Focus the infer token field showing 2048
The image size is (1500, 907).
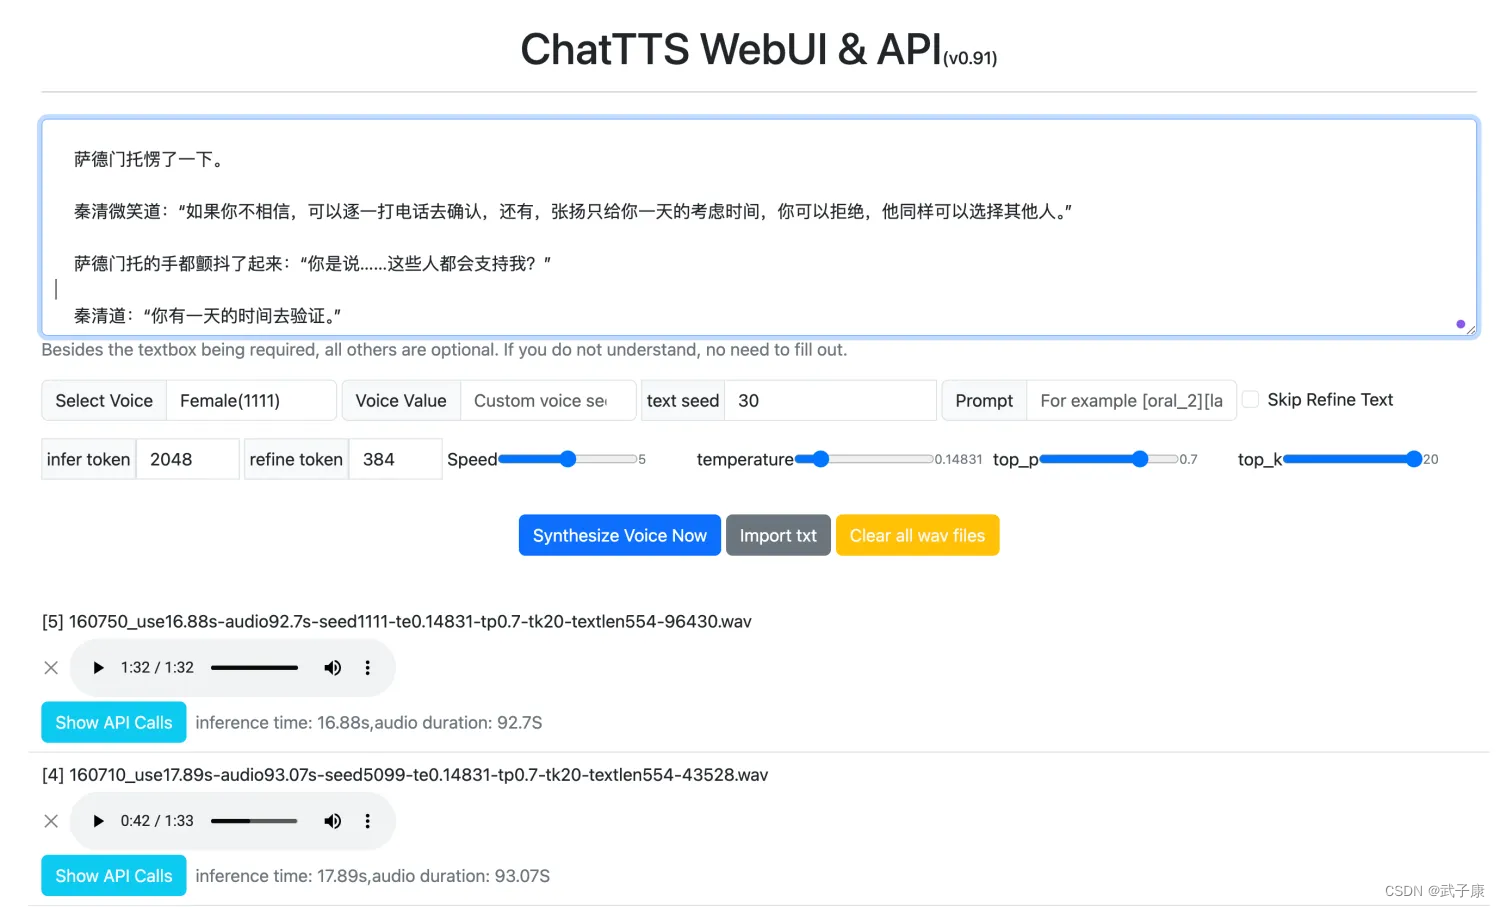(187, 459)
